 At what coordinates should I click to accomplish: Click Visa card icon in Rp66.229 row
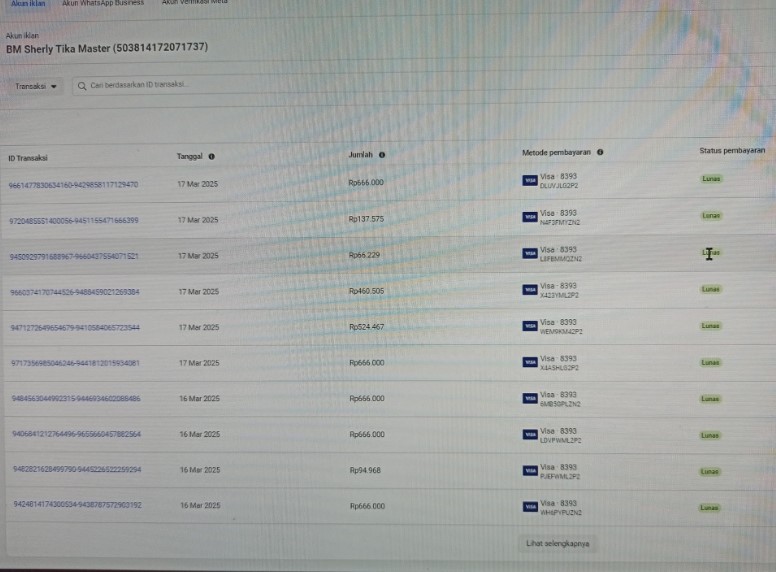pos(530,253)
